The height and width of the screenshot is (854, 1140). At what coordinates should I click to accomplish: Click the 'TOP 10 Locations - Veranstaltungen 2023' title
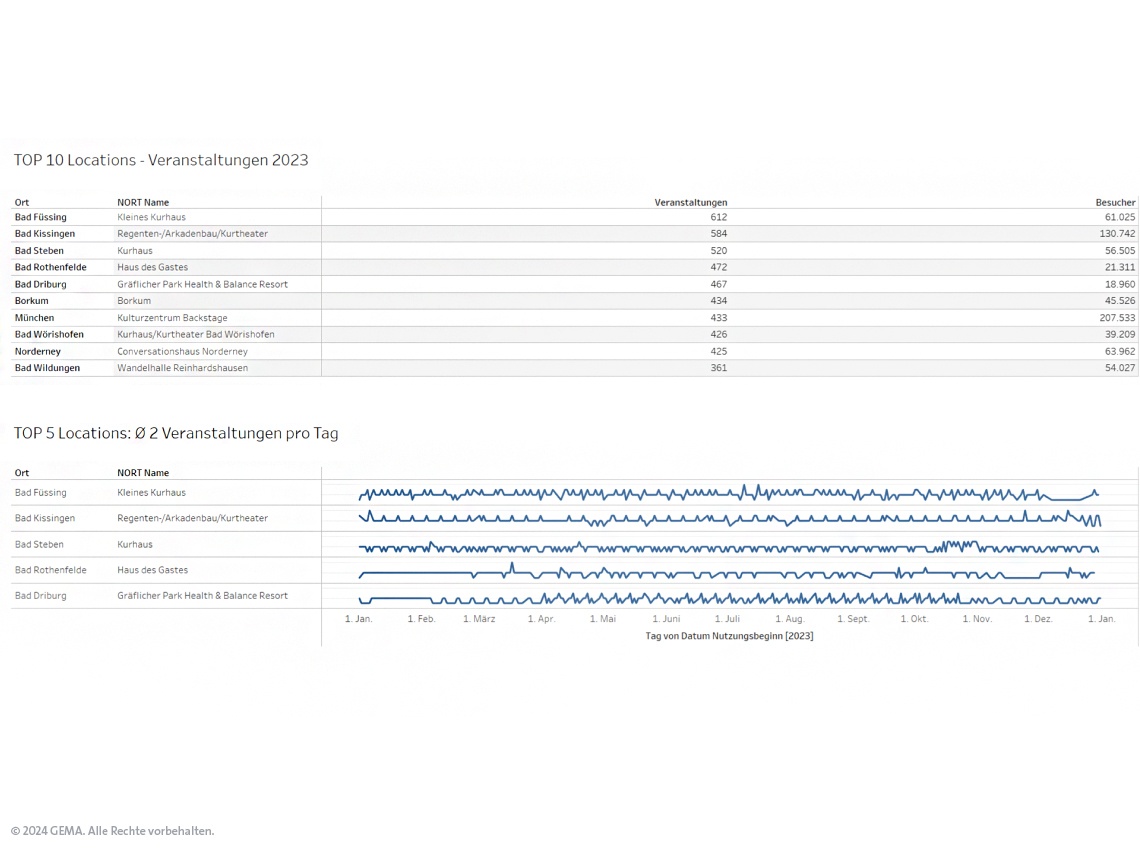161,160
